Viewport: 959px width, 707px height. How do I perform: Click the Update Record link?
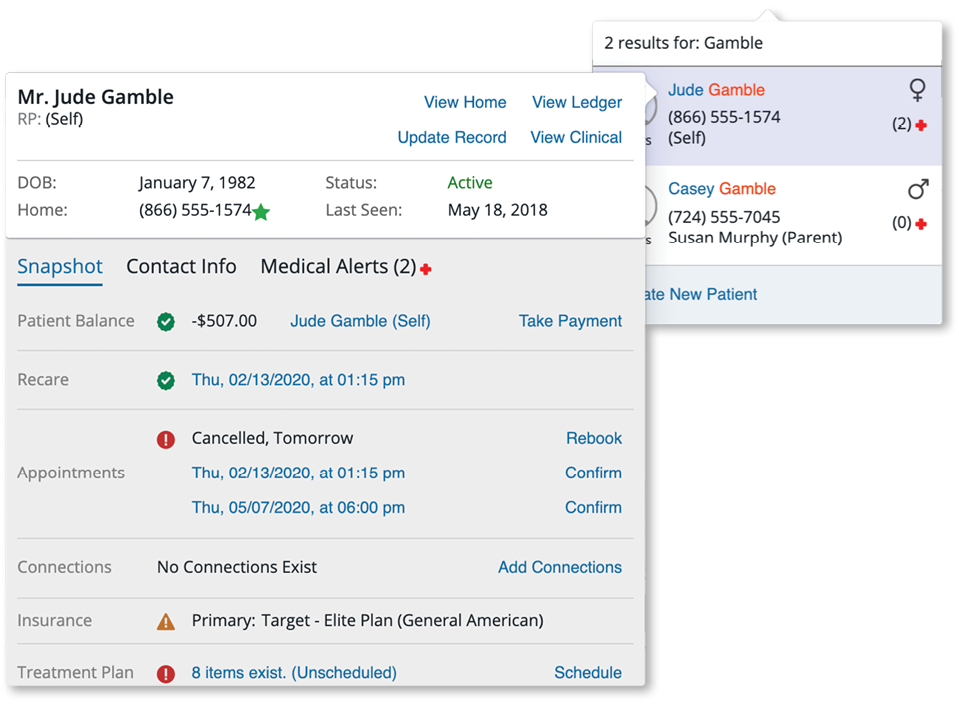coord(452,137)
